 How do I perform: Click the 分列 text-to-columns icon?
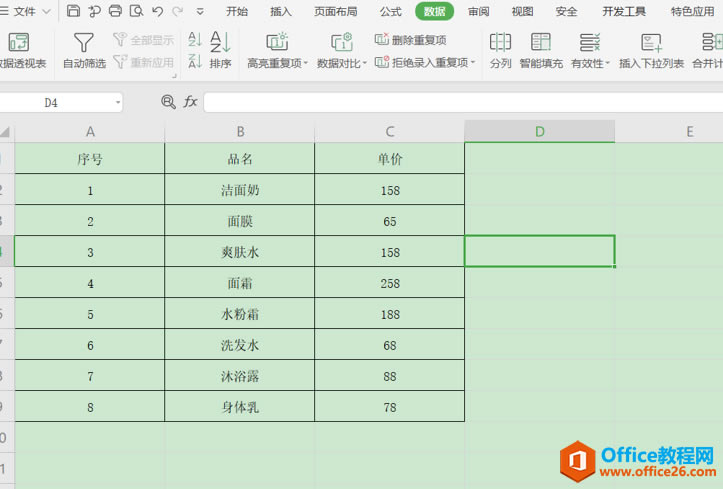[x=500, y=42]
